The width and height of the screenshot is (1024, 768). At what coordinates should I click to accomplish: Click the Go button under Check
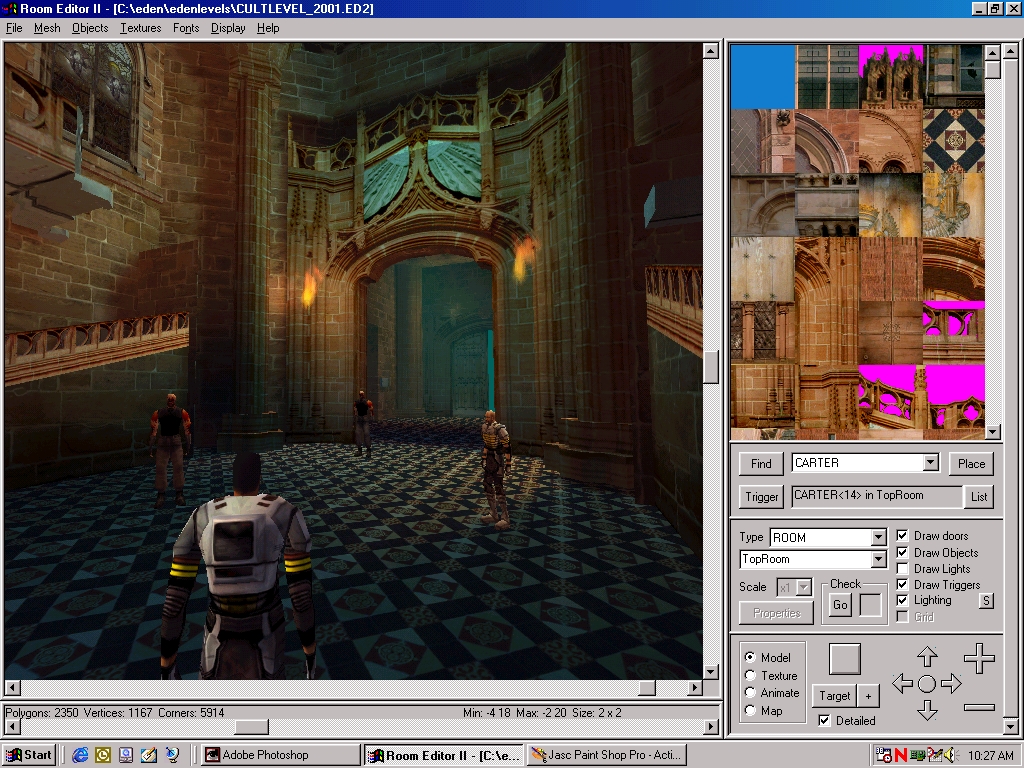click(840, 605)
